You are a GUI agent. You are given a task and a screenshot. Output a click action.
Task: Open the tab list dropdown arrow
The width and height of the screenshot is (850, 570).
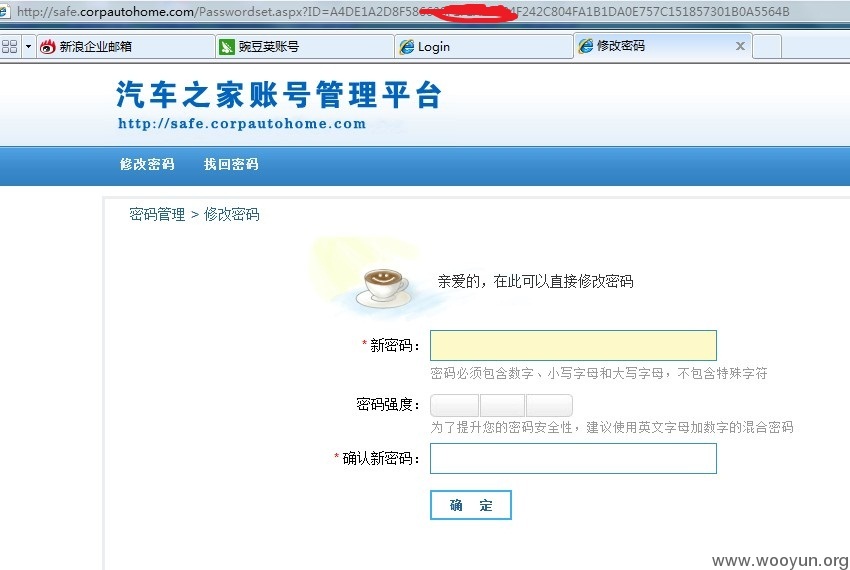(x=28, y=47)
